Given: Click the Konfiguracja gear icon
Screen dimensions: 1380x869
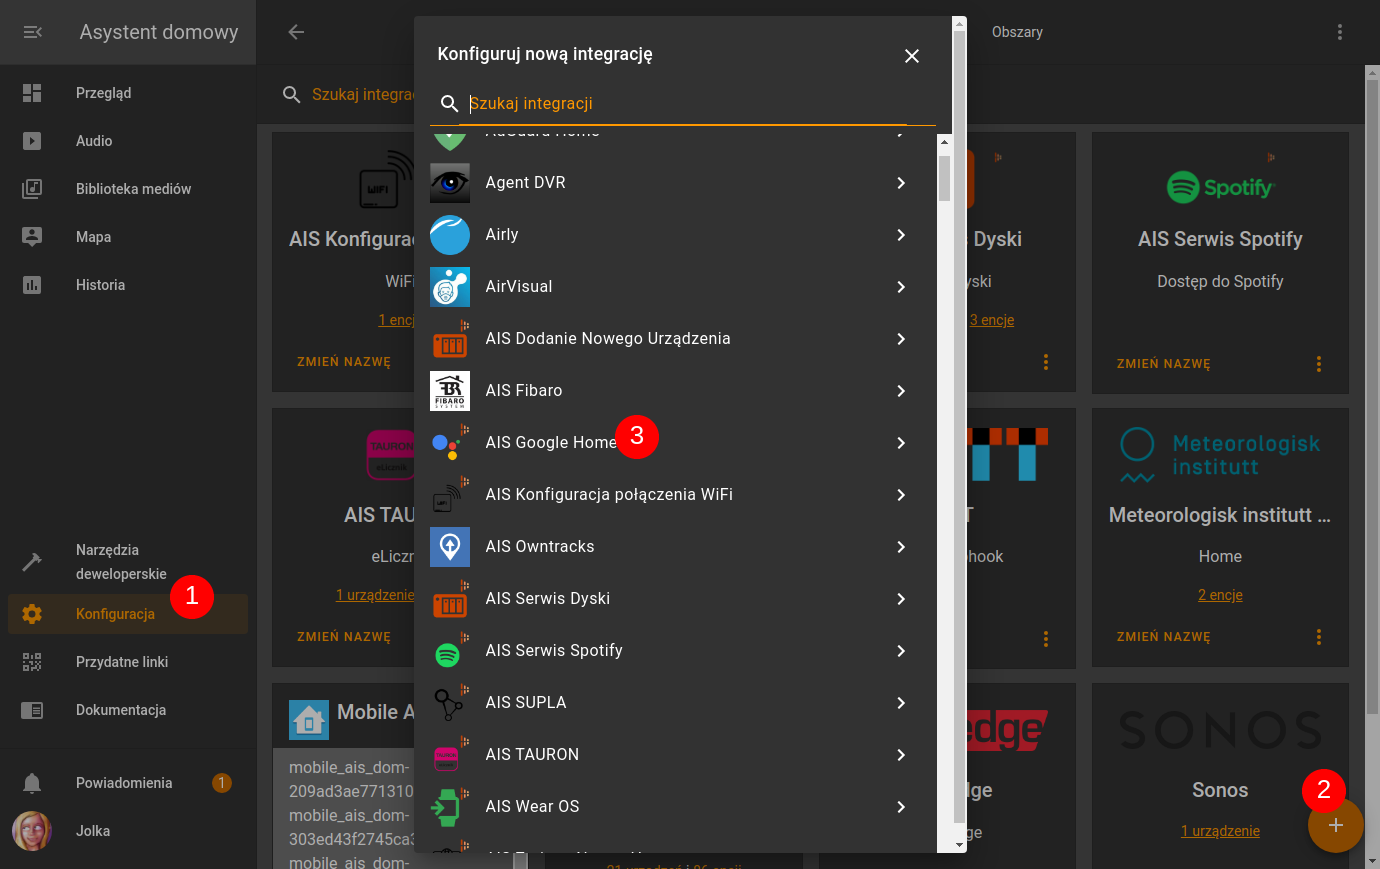Looking at the screenshot, I should 32,614.
